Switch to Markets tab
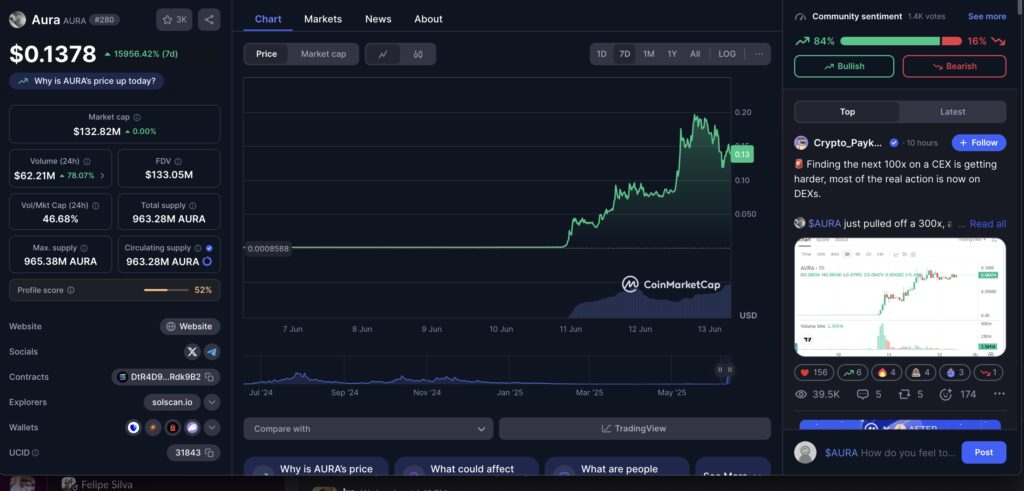Viewport: 1024px width, 491px height. (x=323, y=19)
